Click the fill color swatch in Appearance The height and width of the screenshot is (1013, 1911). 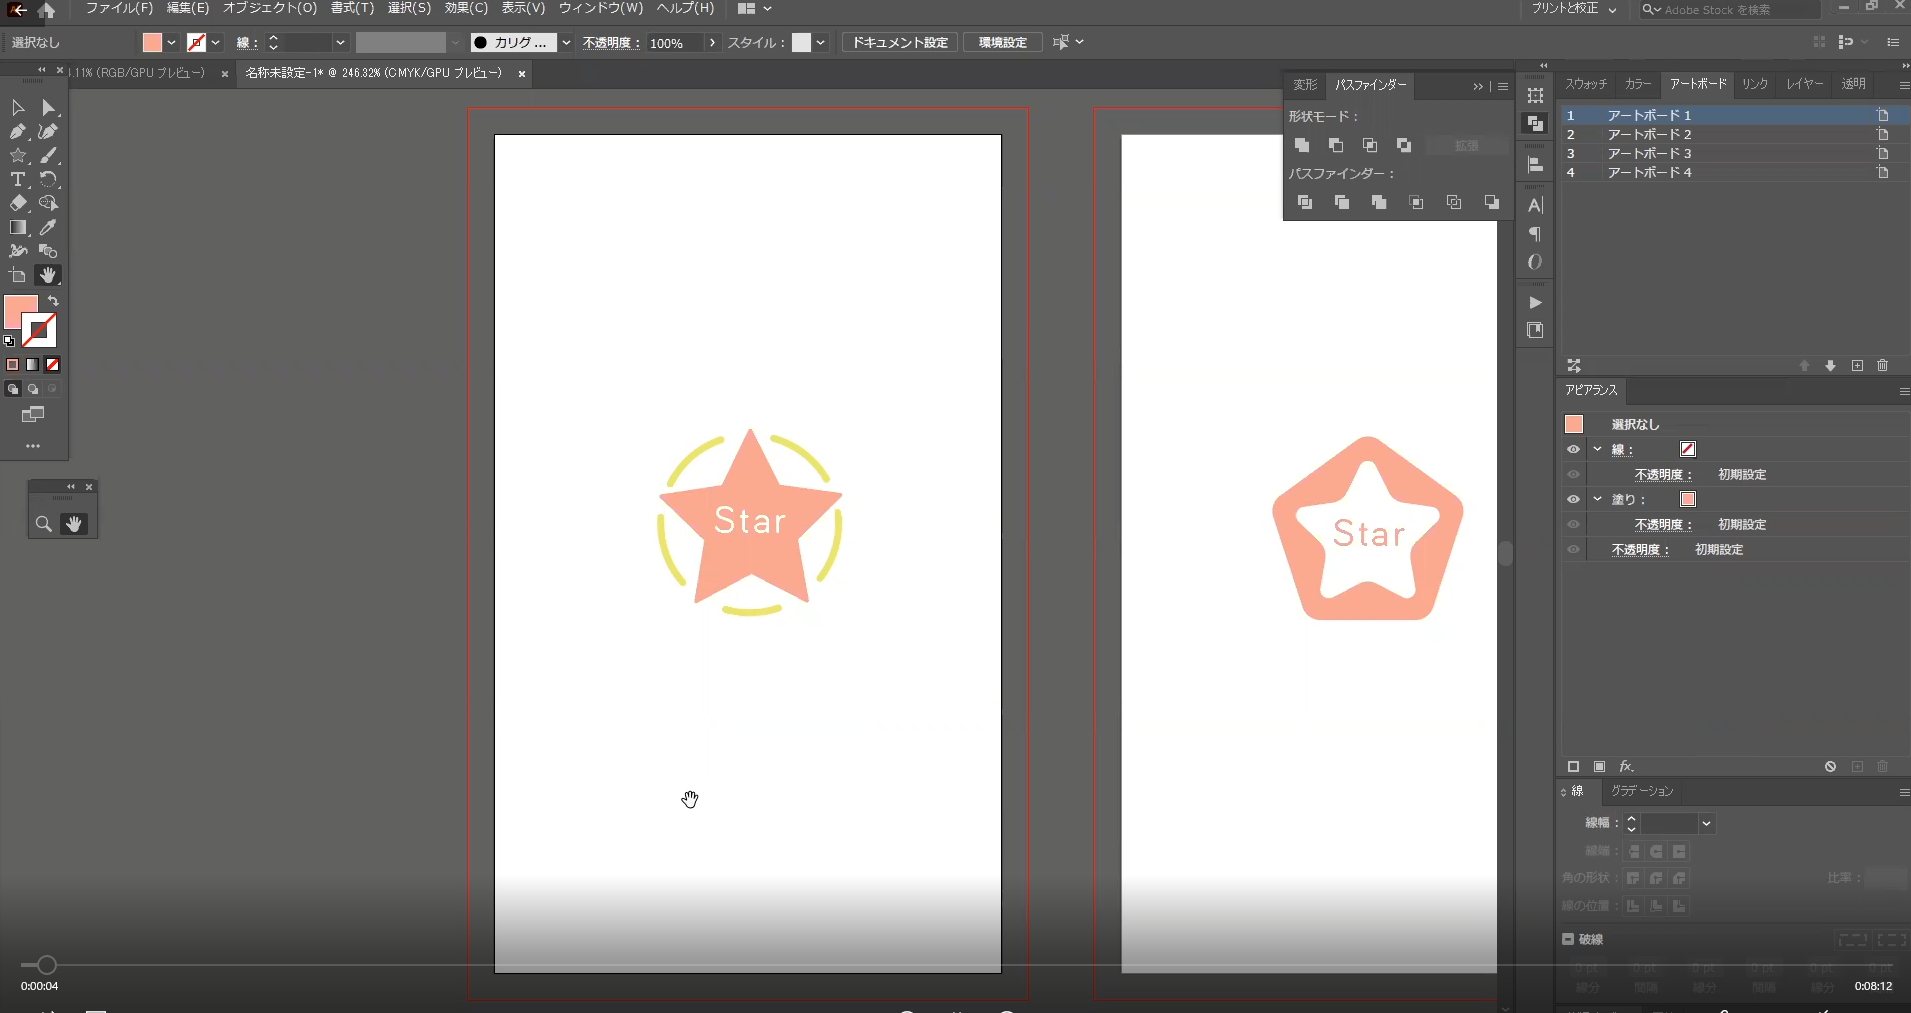click(1688, 500)
